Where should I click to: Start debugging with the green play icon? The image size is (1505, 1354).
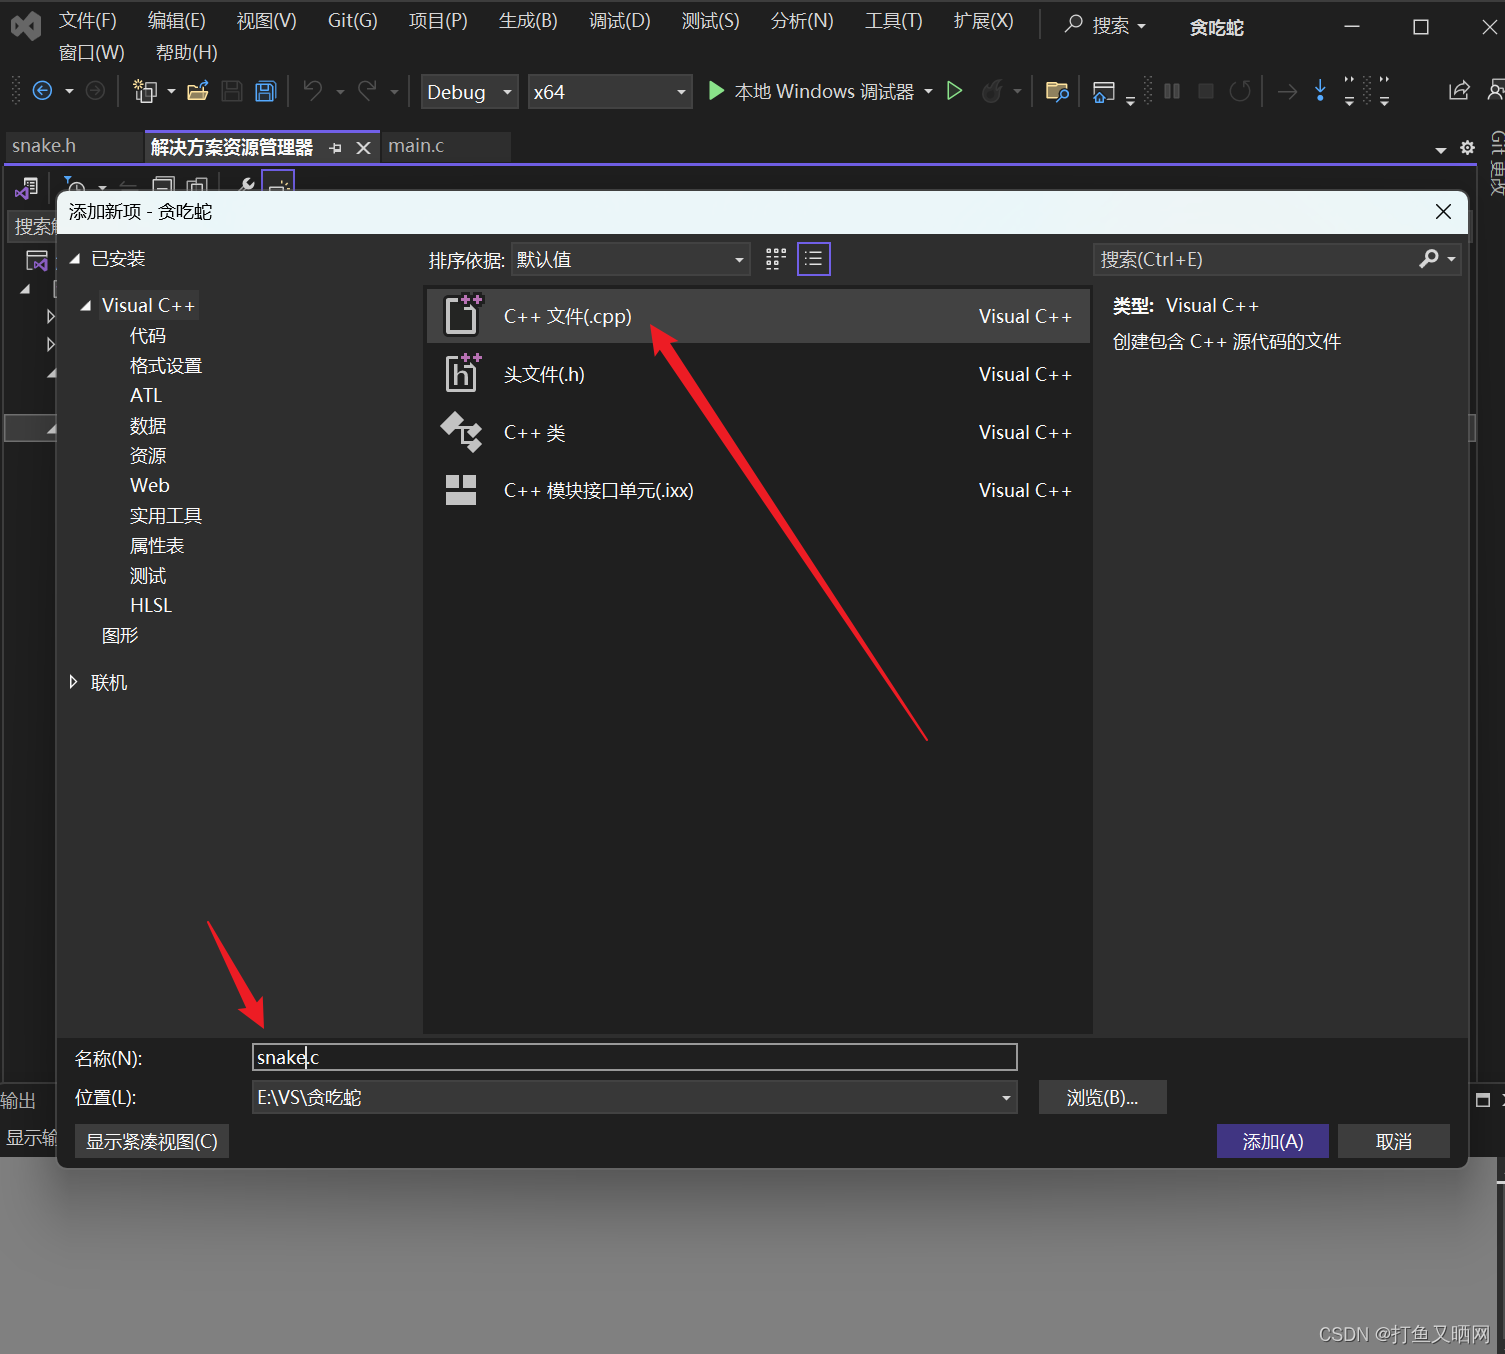[716, 91]
